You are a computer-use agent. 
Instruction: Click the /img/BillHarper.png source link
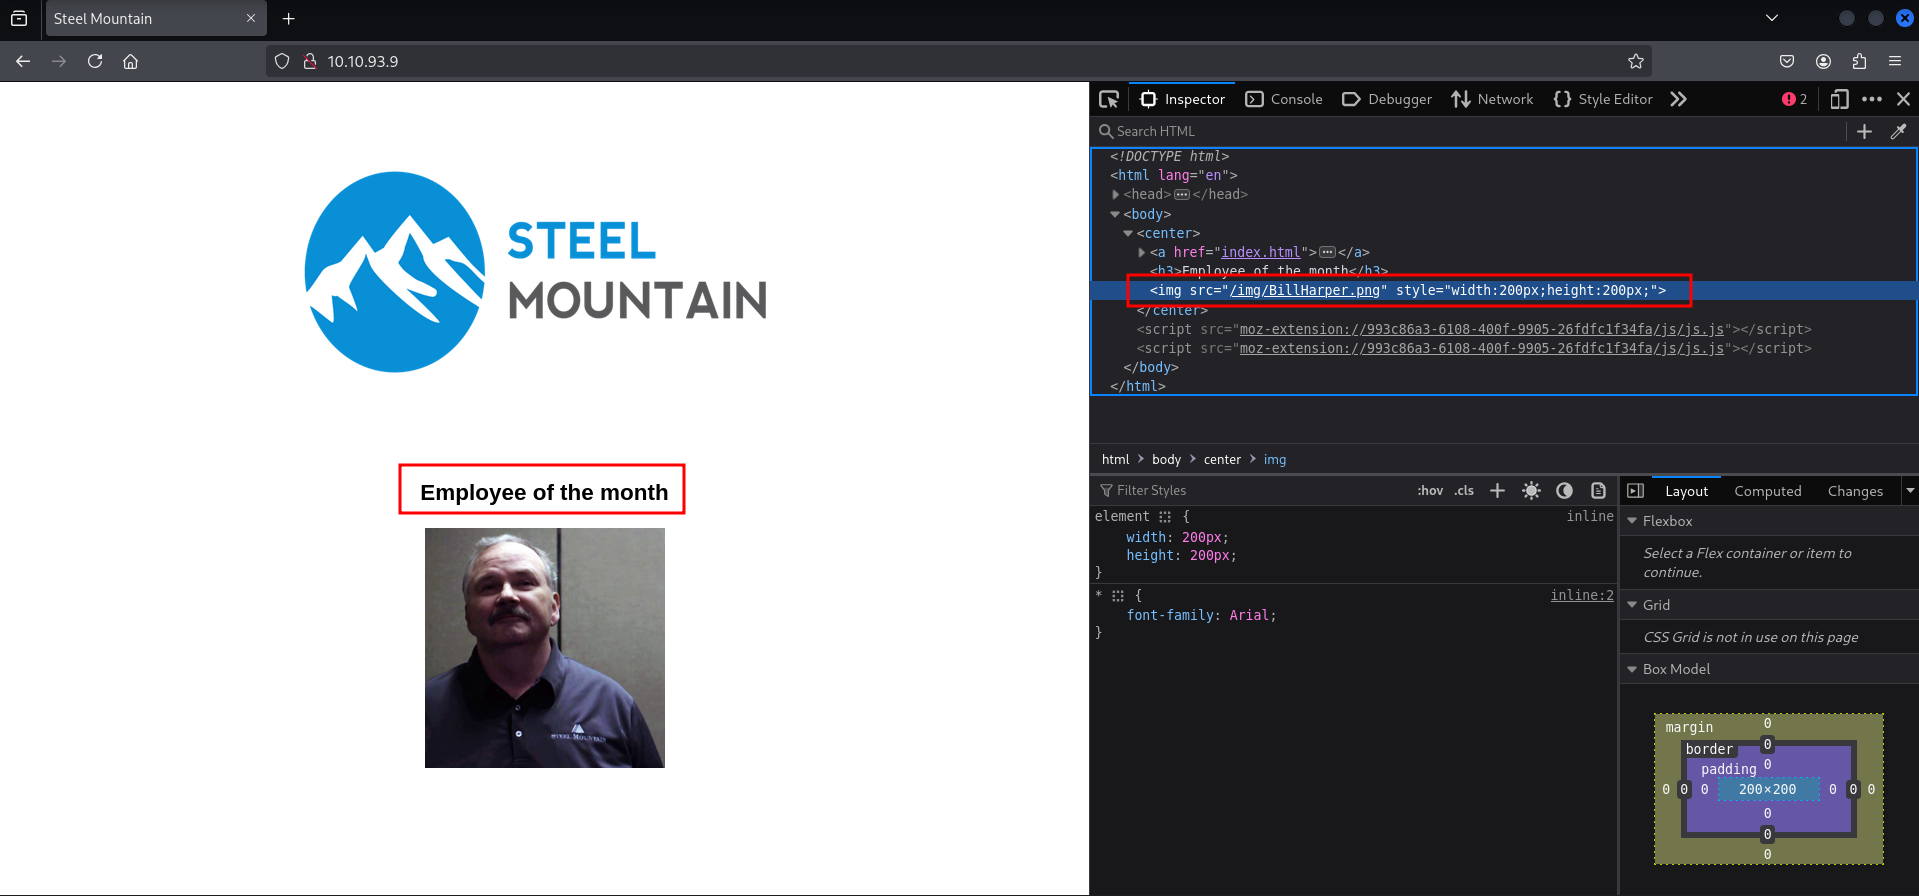(1305, 290)
